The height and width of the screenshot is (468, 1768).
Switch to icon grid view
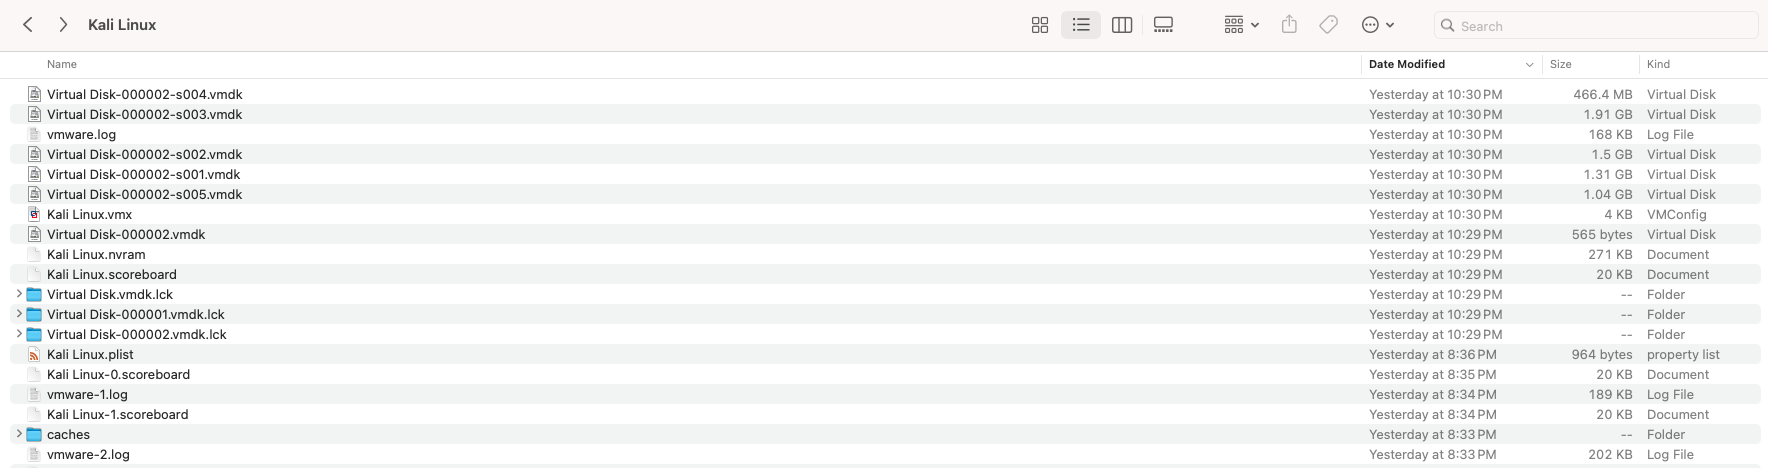click(x=1040, y=25)
